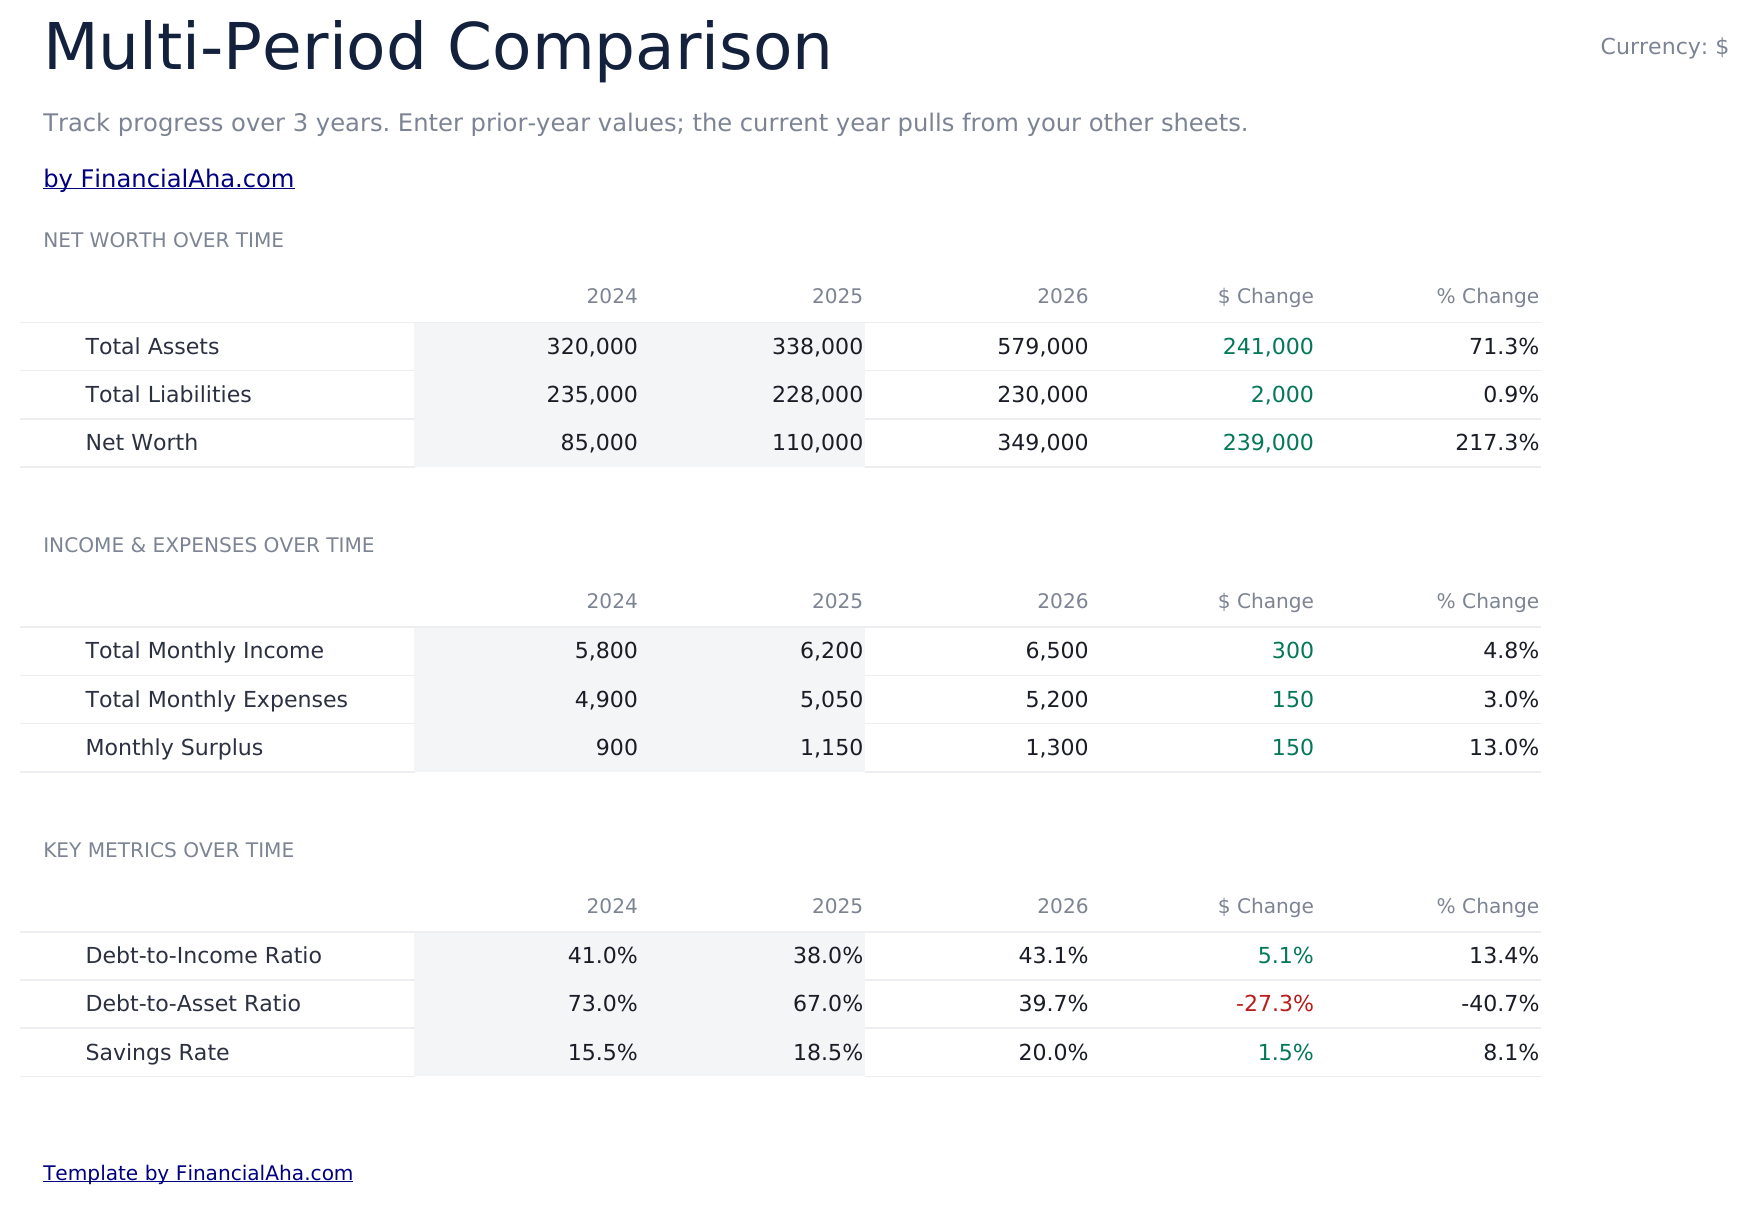Click the 2026 Net Worth value 349,000
This screenshot has width=1748, height=1205.
pos(1042,443)
